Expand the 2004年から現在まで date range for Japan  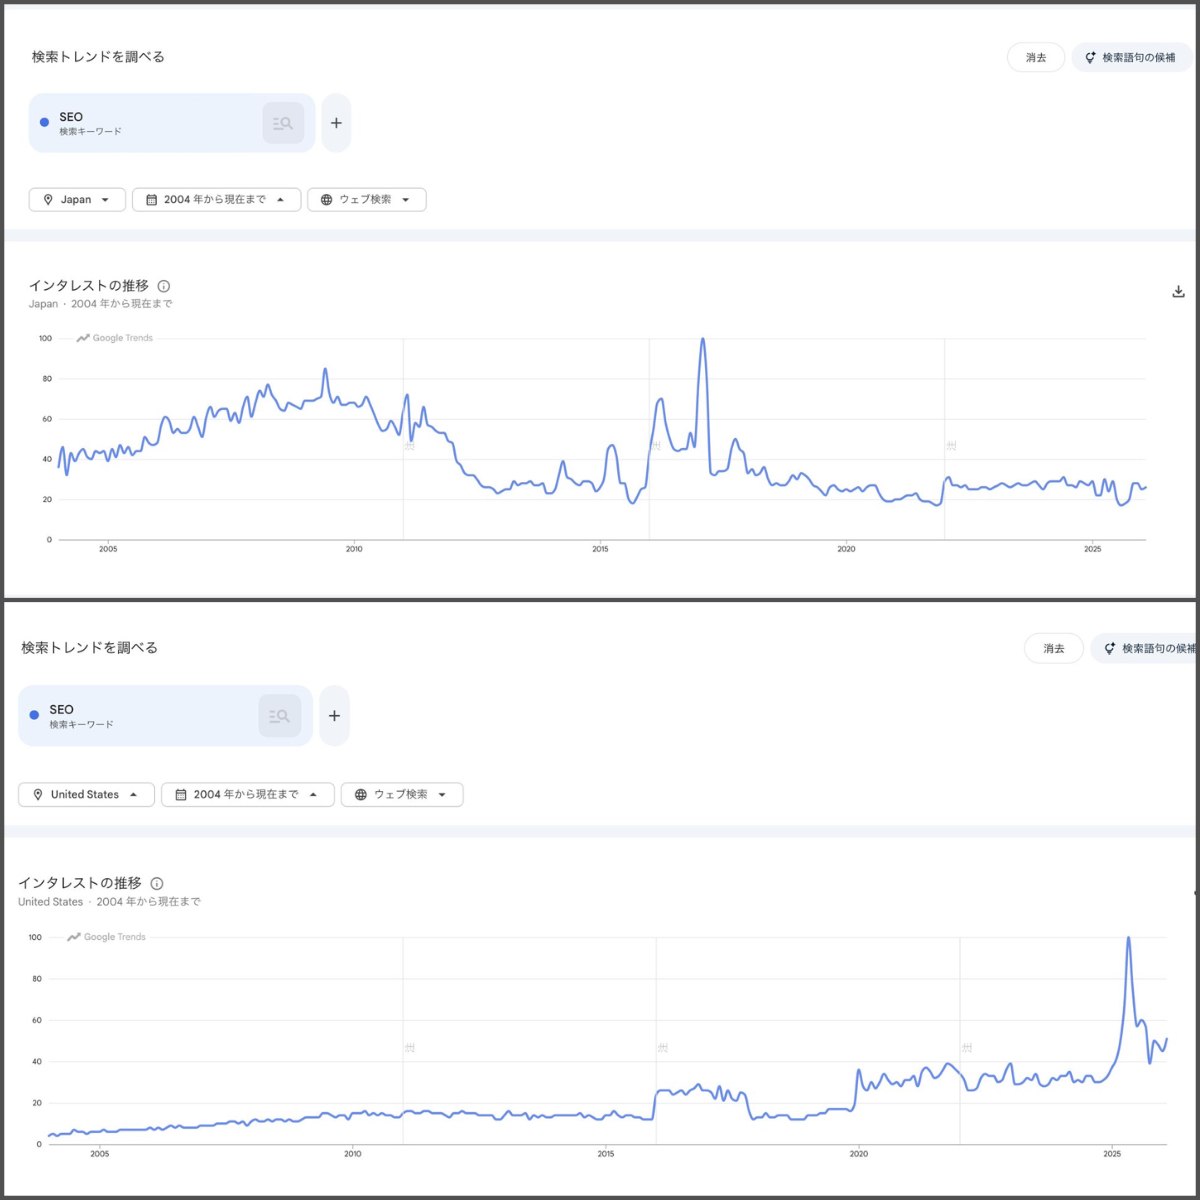coord(216,200)
